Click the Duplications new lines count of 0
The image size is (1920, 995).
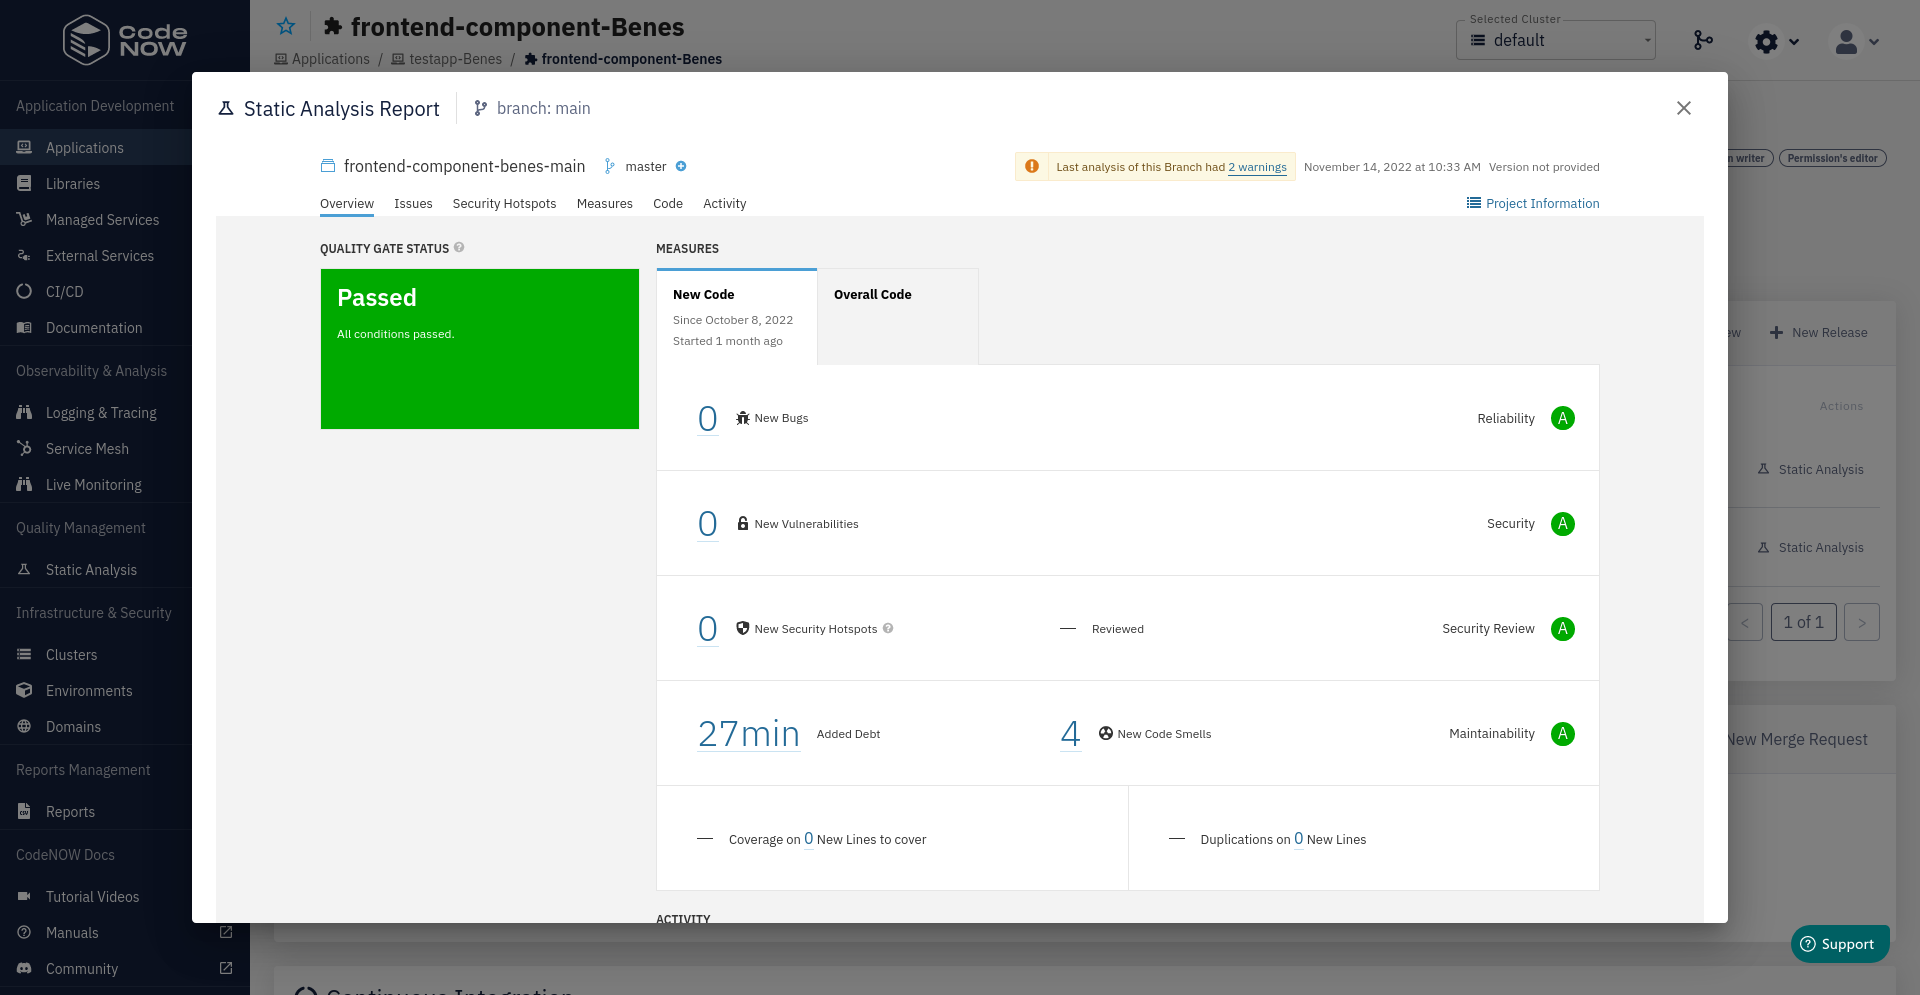coord(1299,839)
